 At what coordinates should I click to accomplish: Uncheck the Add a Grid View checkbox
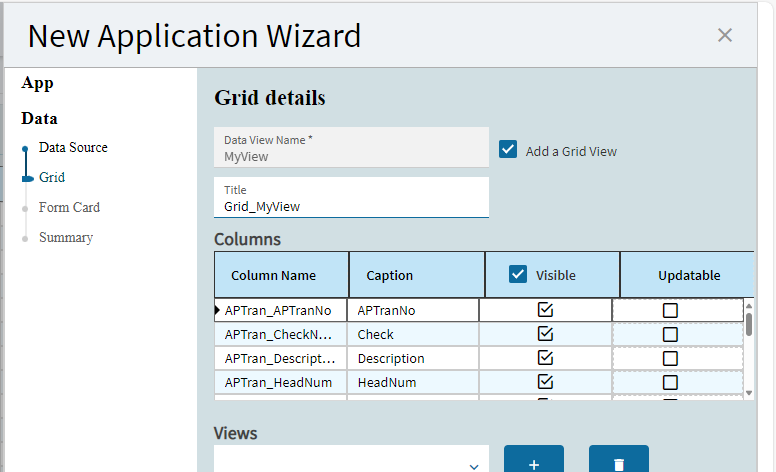508,149
